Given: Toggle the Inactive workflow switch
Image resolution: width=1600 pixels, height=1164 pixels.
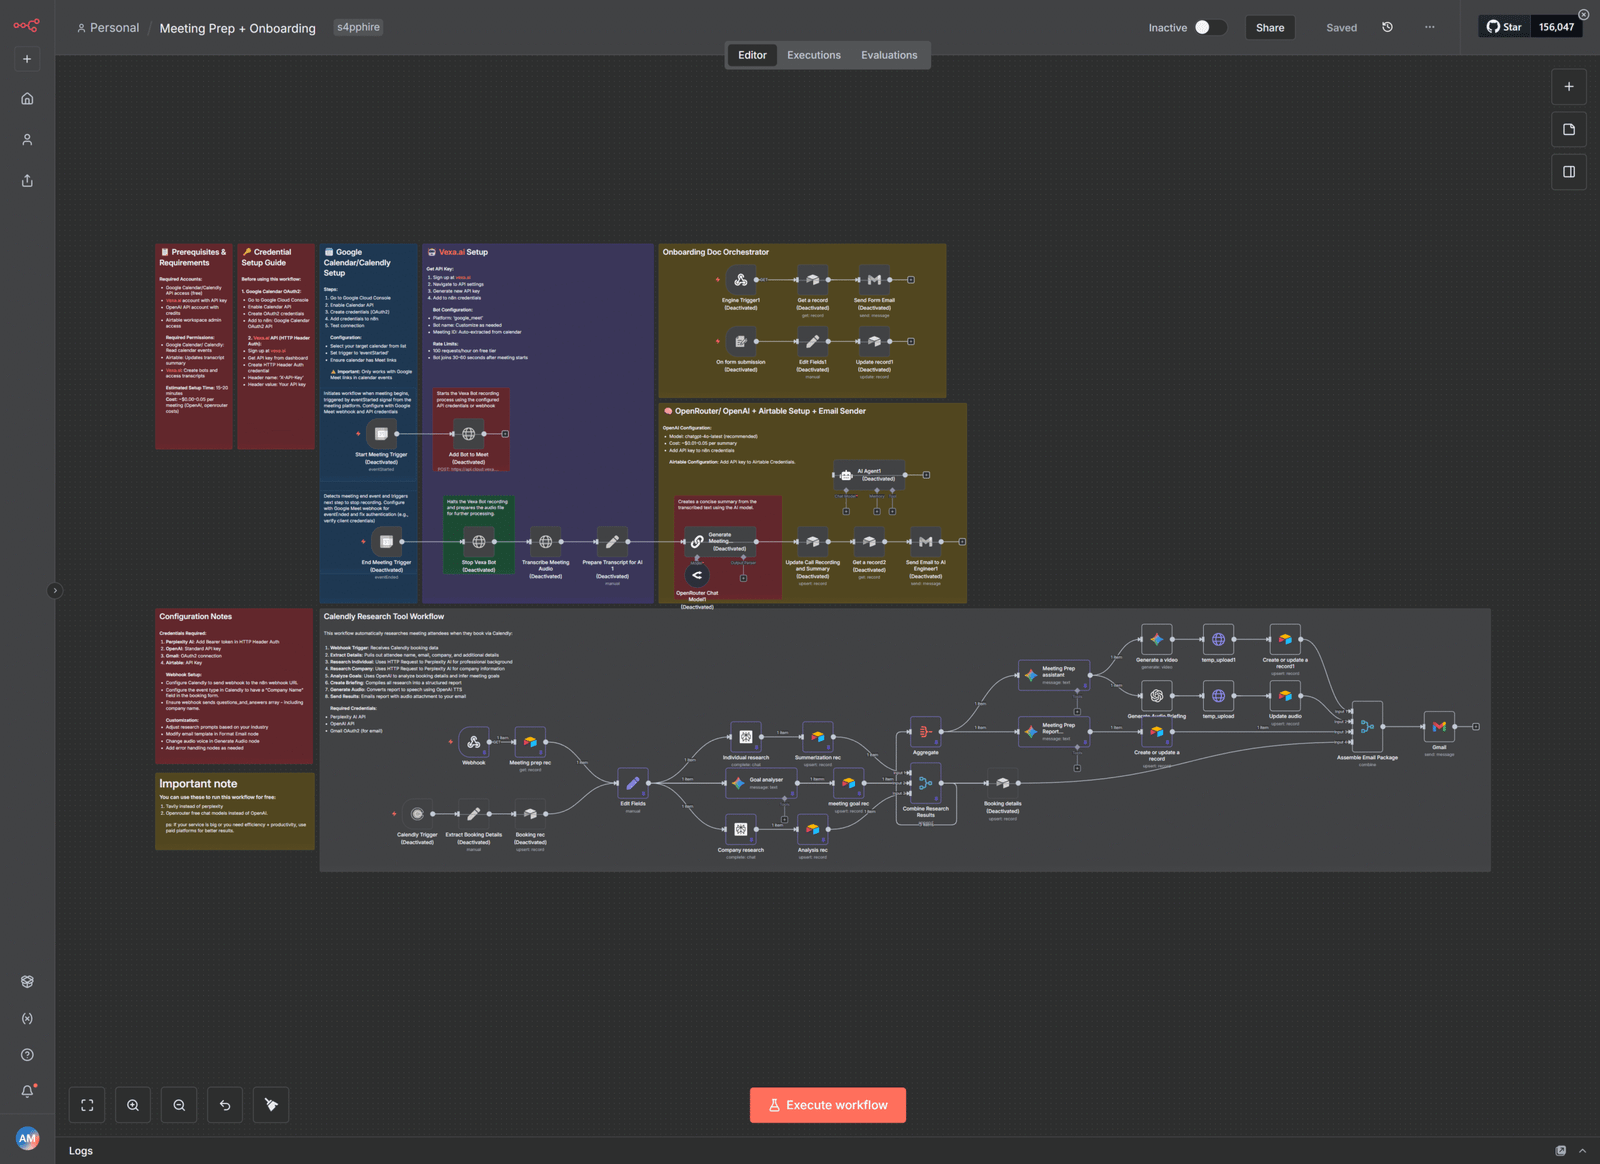Looking at the screenshot, I should coord(1209,28).
